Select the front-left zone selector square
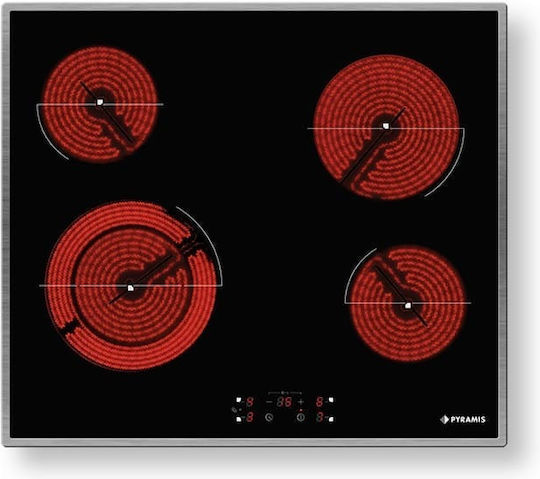 click(239, 419)
